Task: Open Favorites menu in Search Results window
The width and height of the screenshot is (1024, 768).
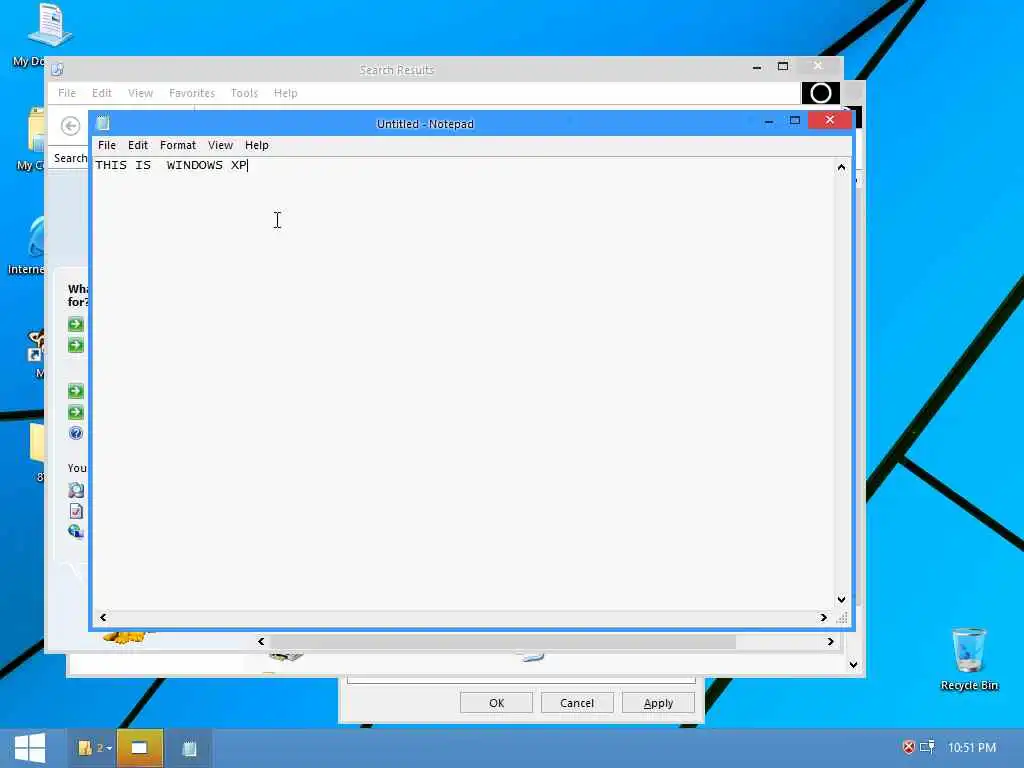Action: coord(192,93)
